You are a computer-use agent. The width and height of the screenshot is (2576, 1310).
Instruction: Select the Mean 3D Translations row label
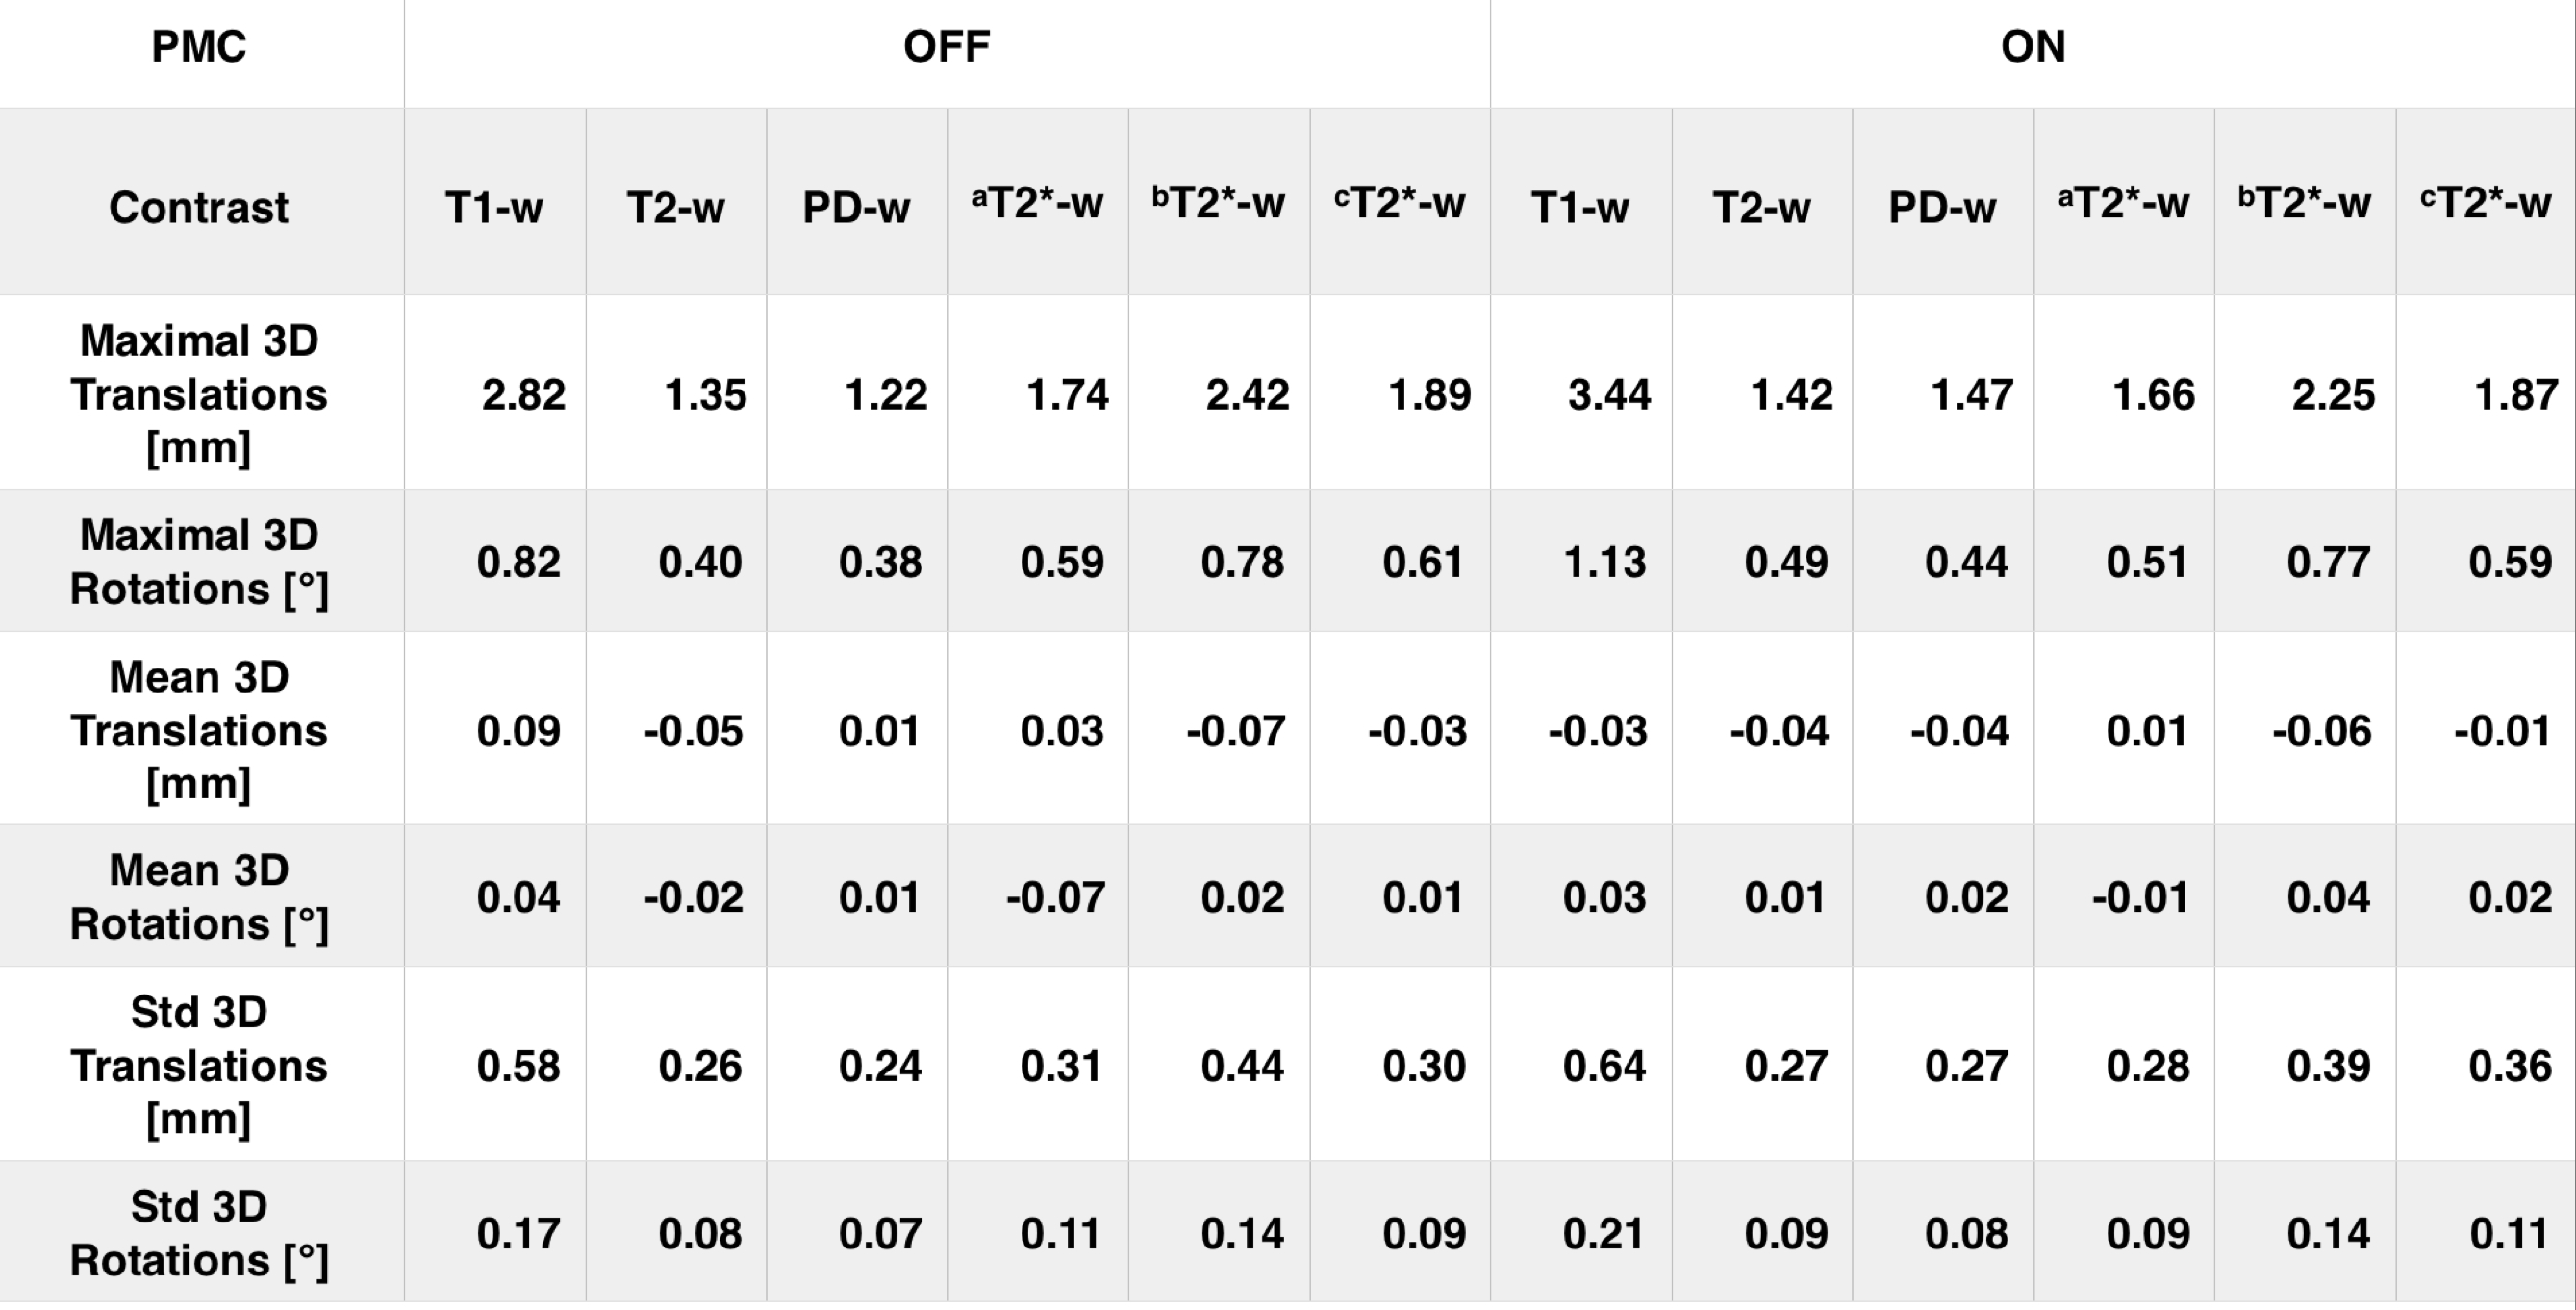pos(199,730)
